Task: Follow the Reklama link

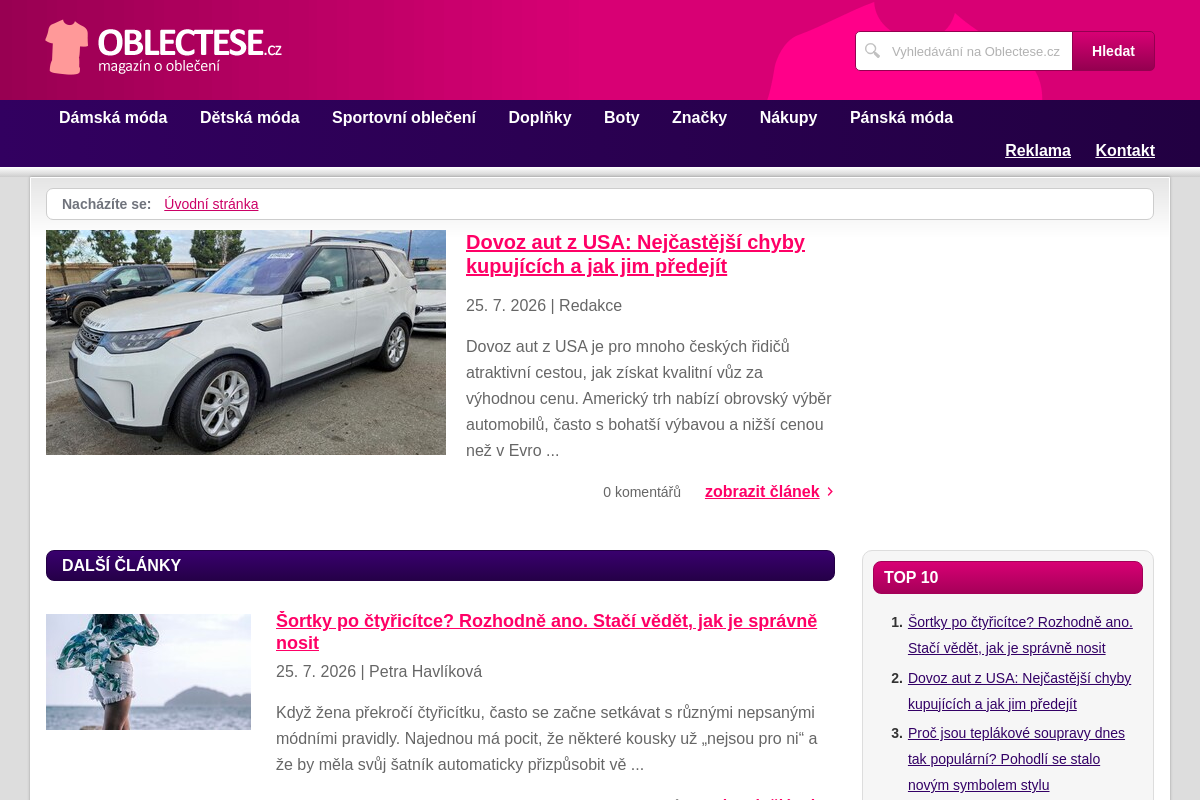Action: [x=1038, y=150]
